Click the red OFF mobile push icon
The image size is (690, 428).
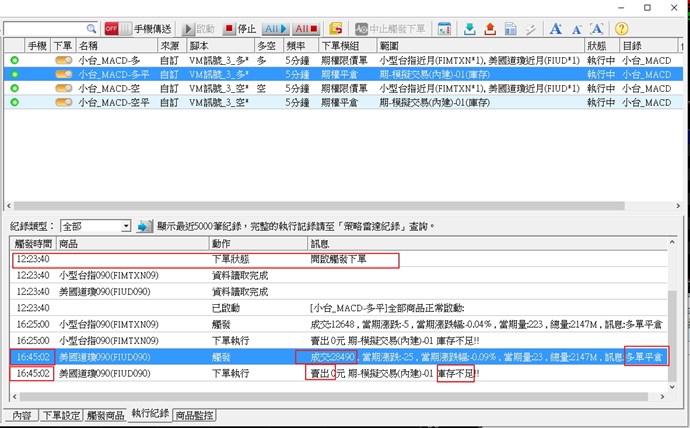point(112,29)
